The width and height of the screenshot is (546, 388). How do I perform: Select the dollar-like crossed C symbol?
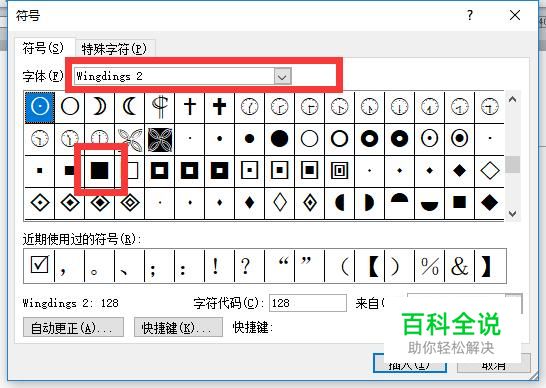(160, 107)
